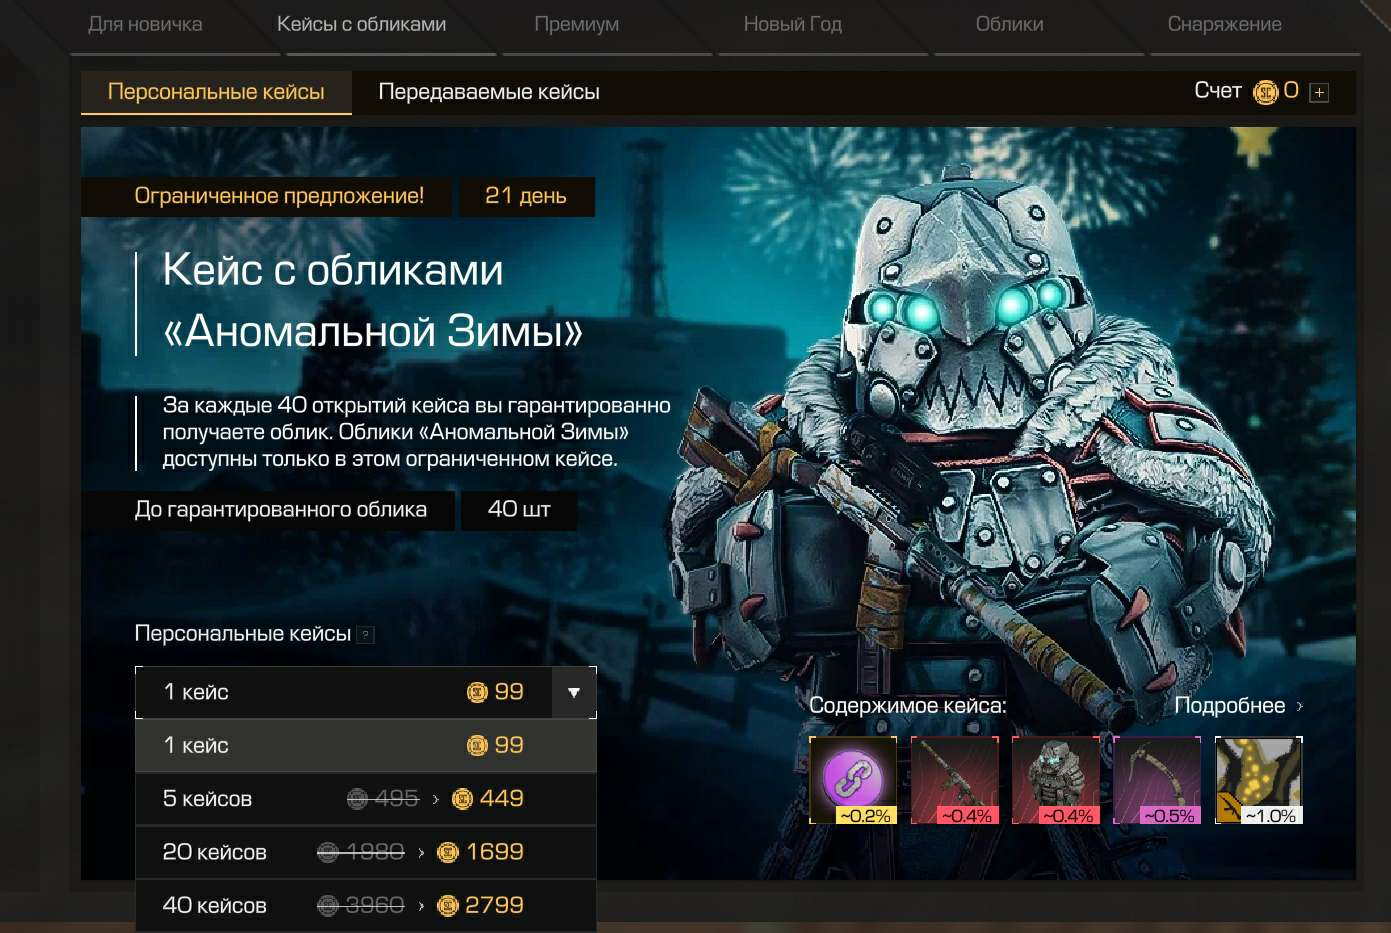Click the coin icon next to 'Счет'
This screenshot has width=1391, height=933.
coord(1266,92)
